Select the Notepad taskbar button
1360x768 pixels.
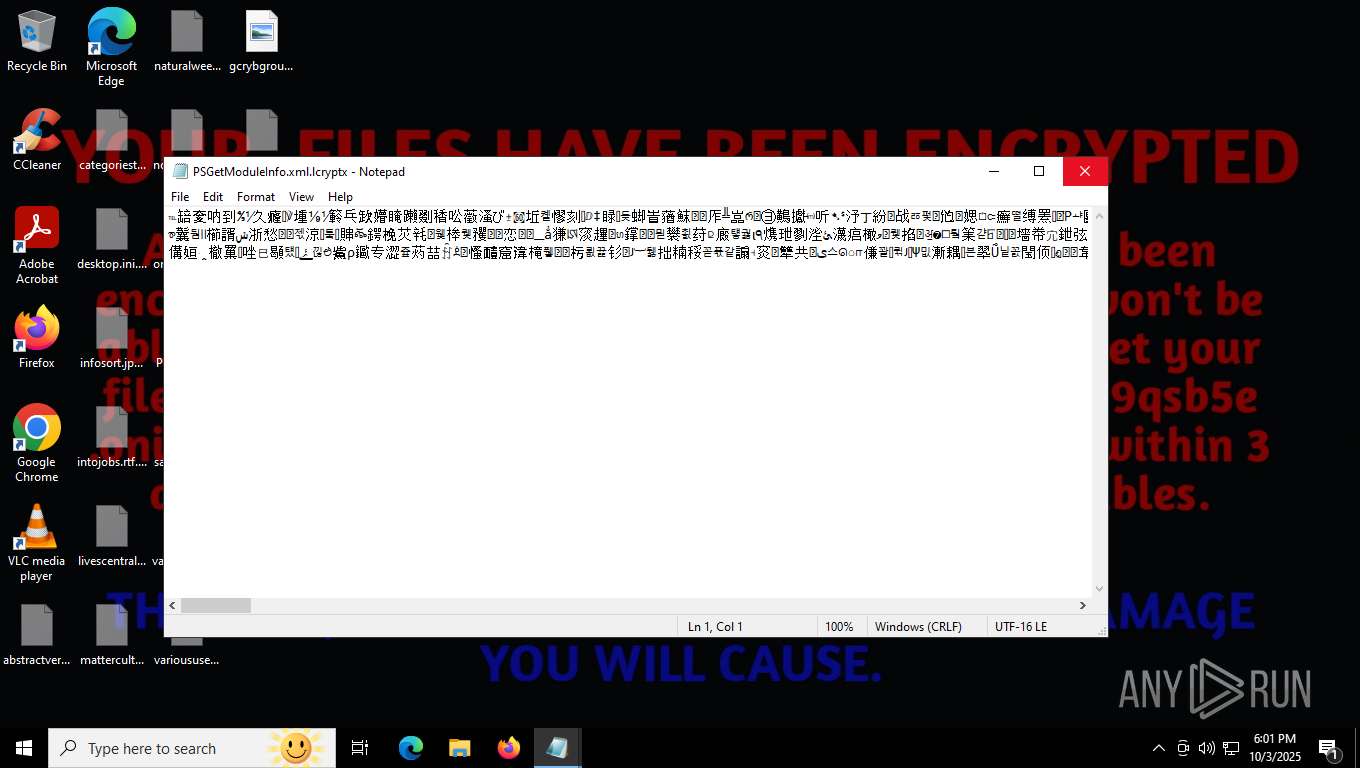(x=558, y=748)
